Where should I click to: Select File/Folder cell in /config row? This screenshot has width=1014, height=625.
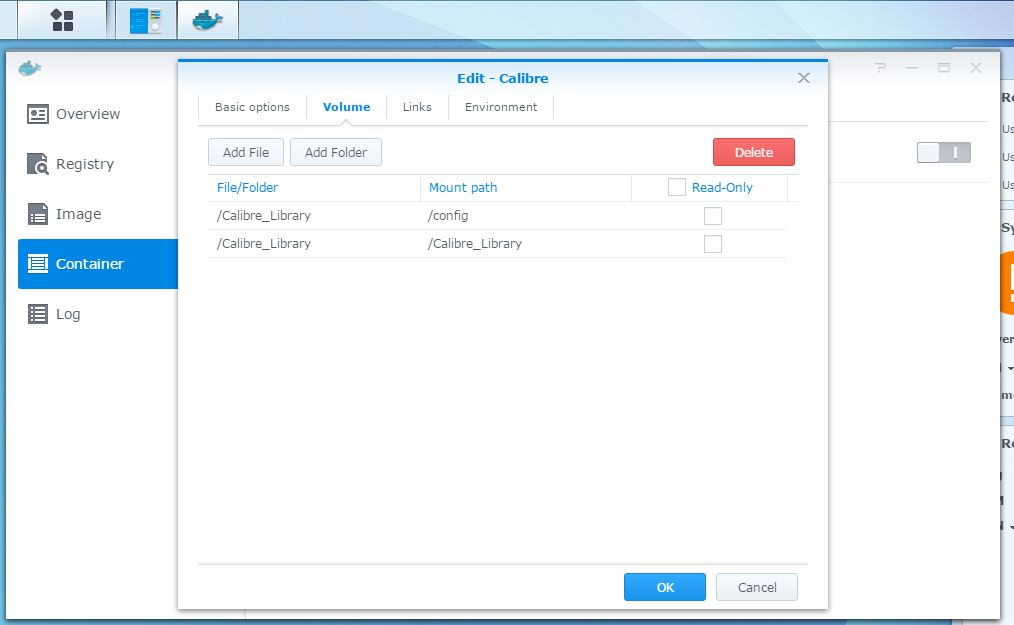264,215
